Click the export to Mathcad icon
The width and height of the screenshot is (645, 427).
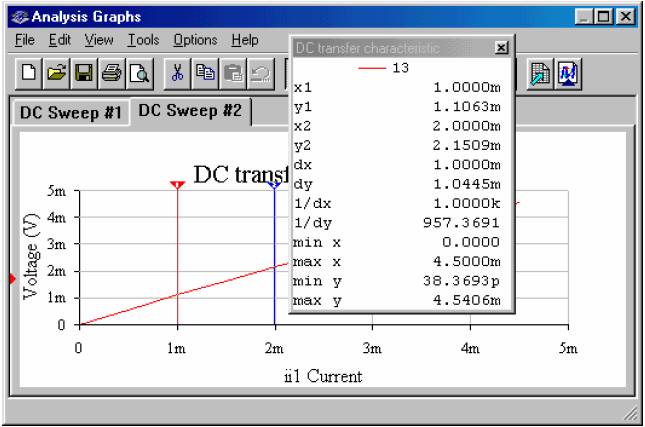568,74
